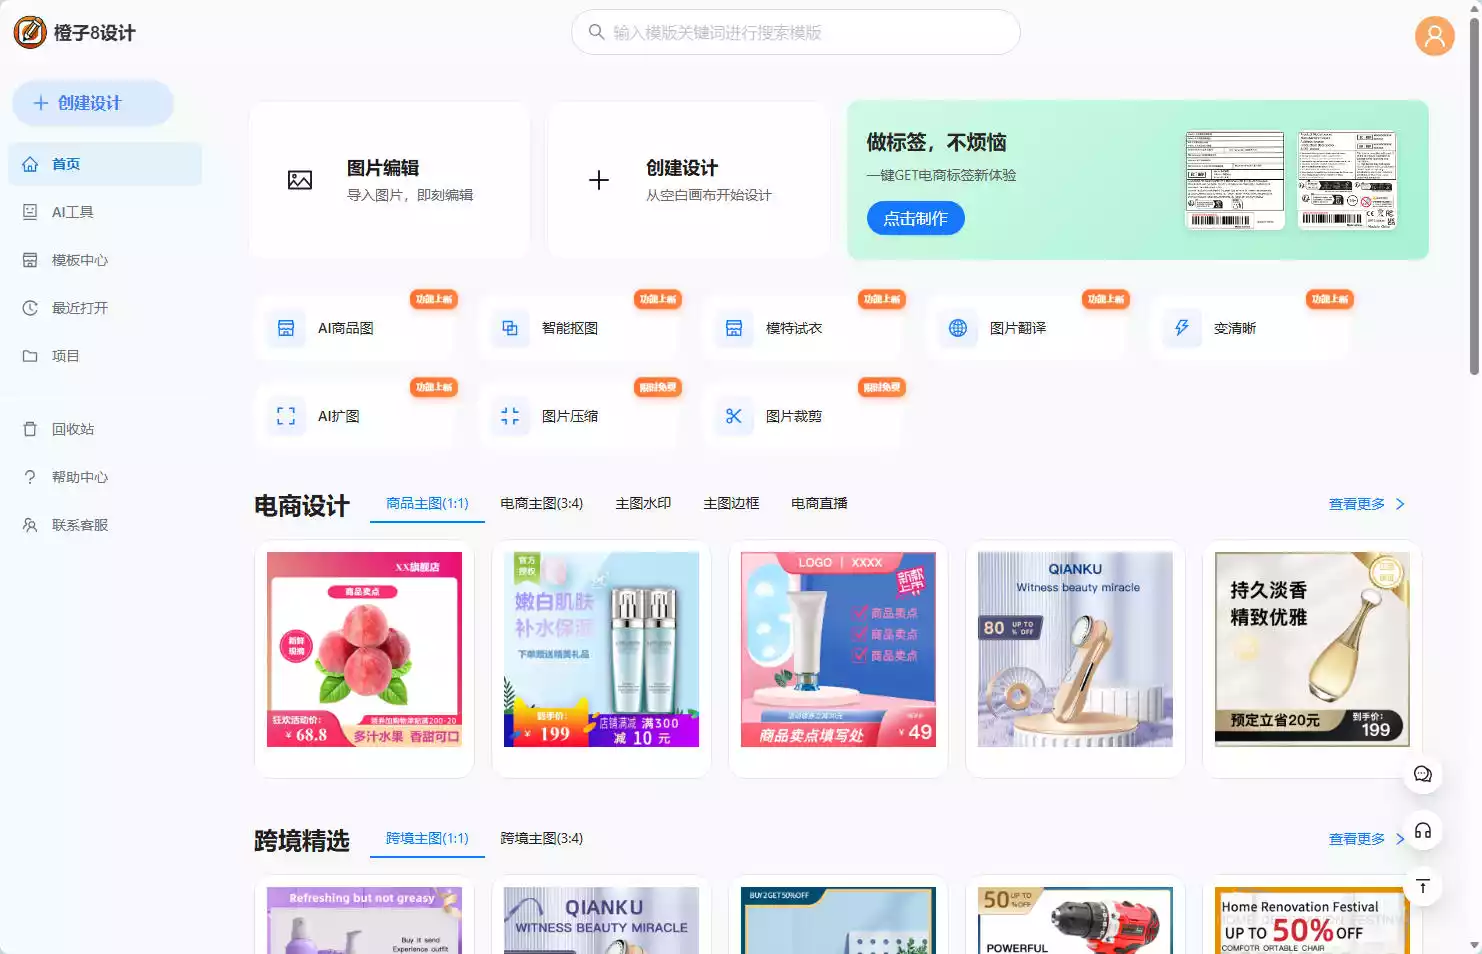Click the 模特试衣 tool icon
The image size is (1482, 954).
tap(734, 328)
